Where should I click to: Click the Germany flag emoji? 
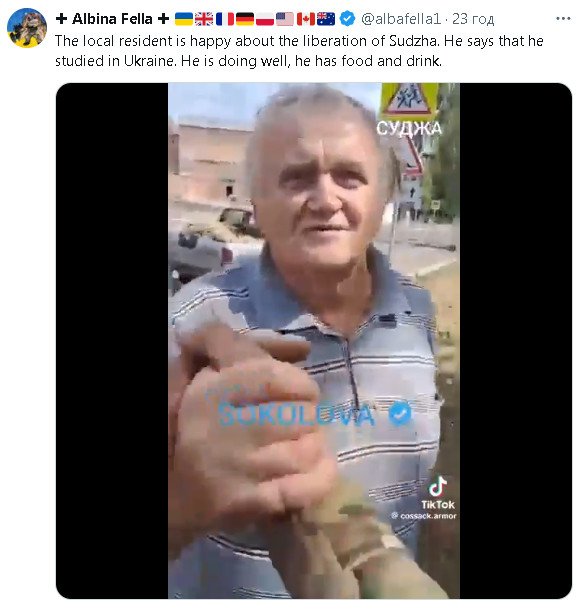[245, 19]
